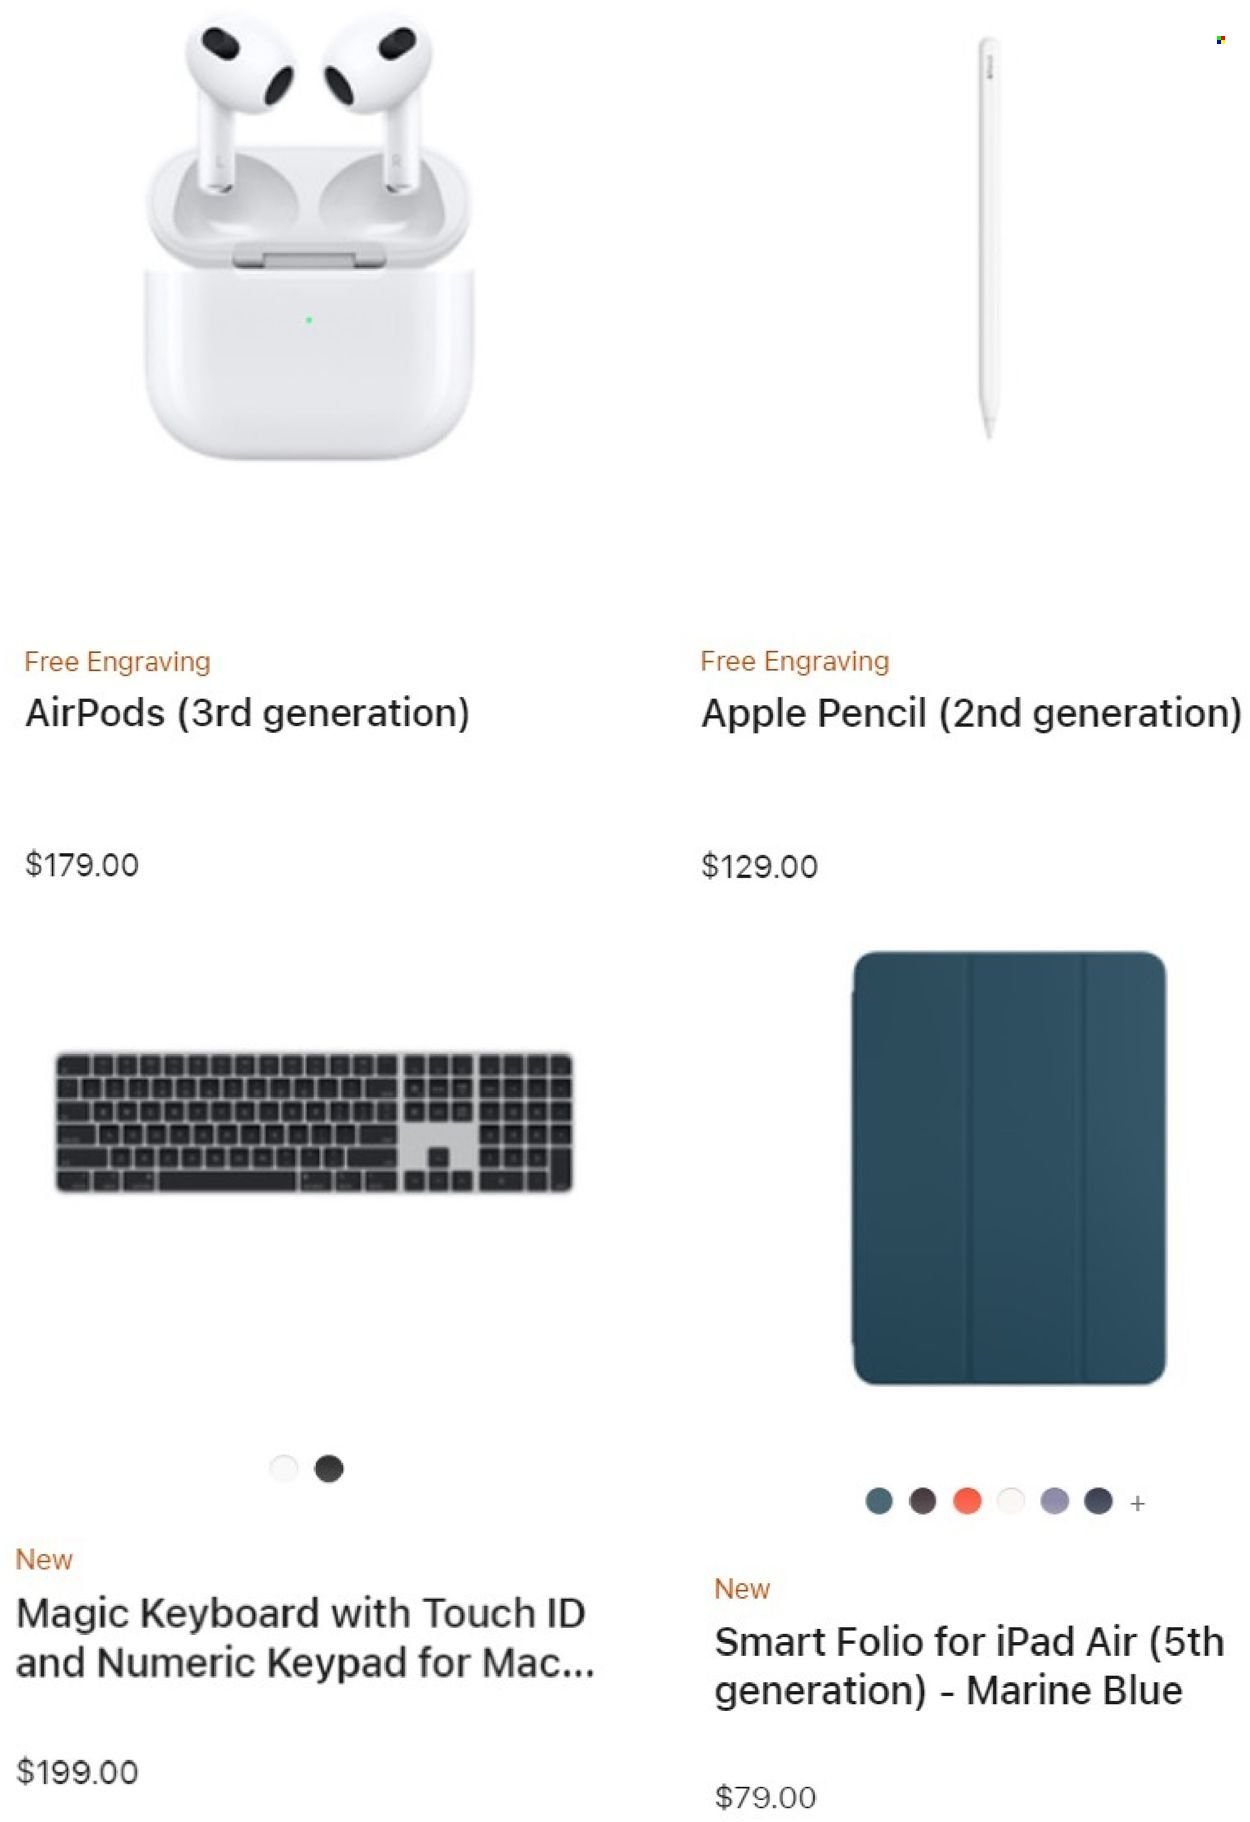The image size is (1250, 1822).
Task: Click Free Engraving label above Apple Pencil
Action: pyautogui.click(x=795, y=661)
